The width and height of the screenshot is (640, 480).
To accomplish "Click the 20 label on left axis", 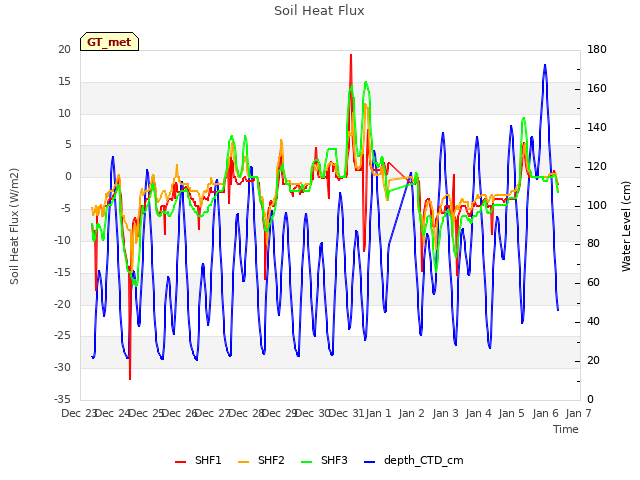I will (x=64, y=50).
